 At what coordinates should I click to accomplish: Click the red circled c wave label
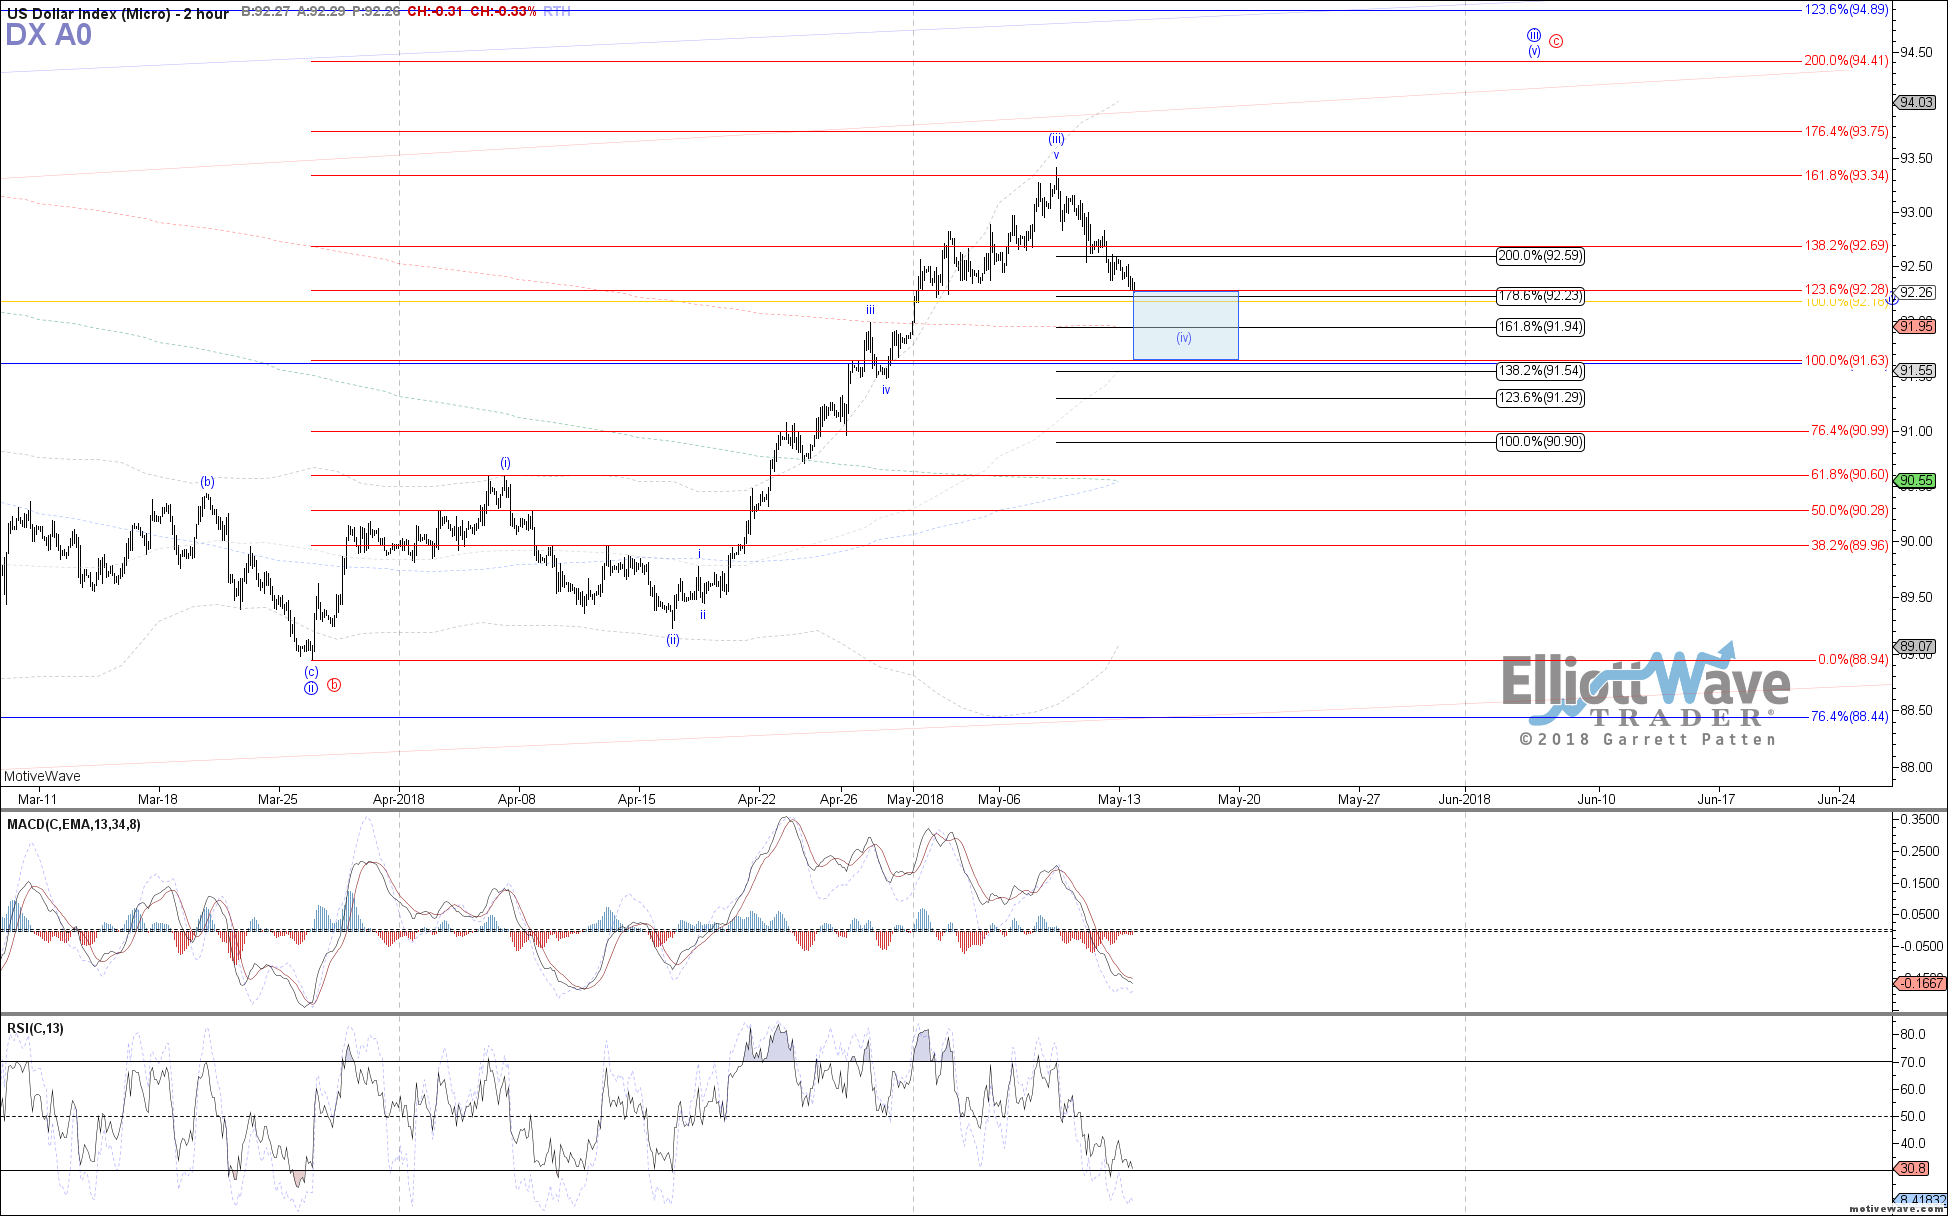(x=1556, y=41)
